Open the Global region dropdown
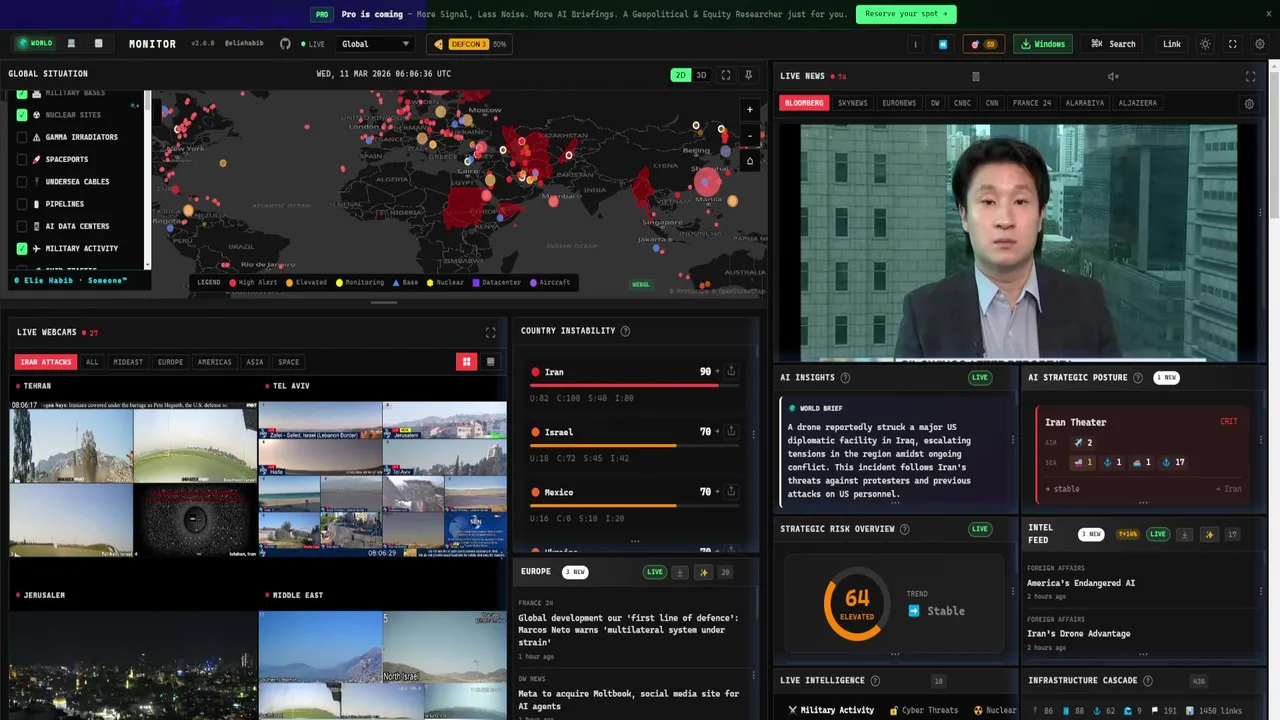Screen dimensions: 1280x720 (375, 44)
